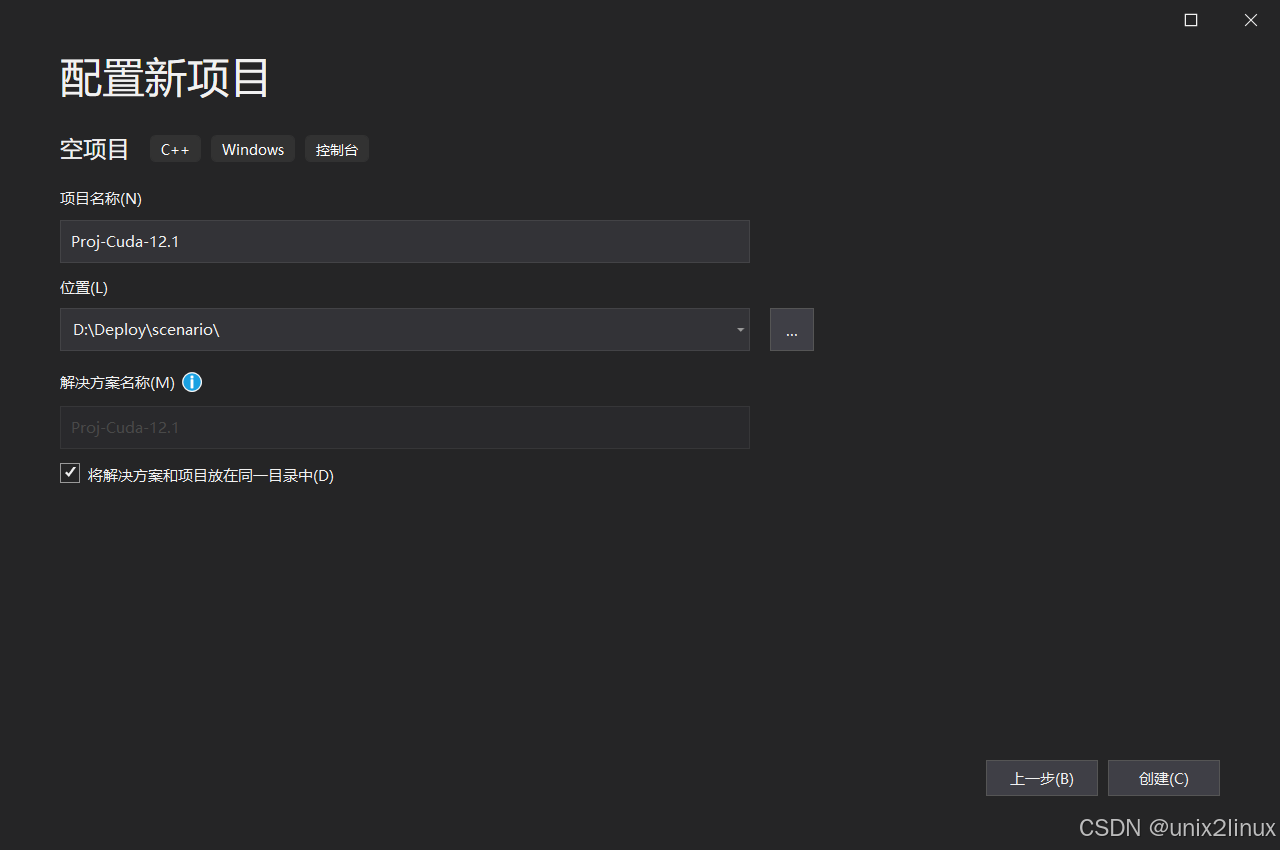Image resolution: width=1280 pixels, height=850 pixels.
Task: Click the disabled solution name field
Action: click(405, 427)
